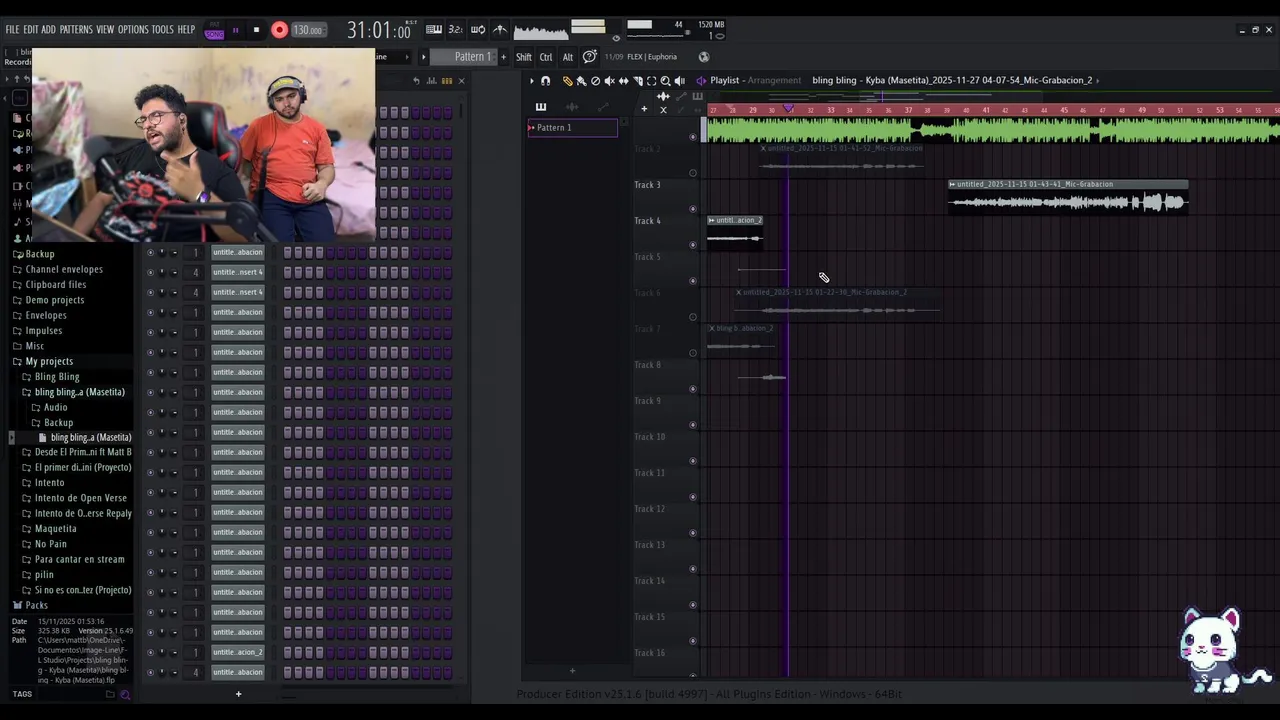
Task: Open the hint help speech-bubble icon
Action: click(589, 56)
